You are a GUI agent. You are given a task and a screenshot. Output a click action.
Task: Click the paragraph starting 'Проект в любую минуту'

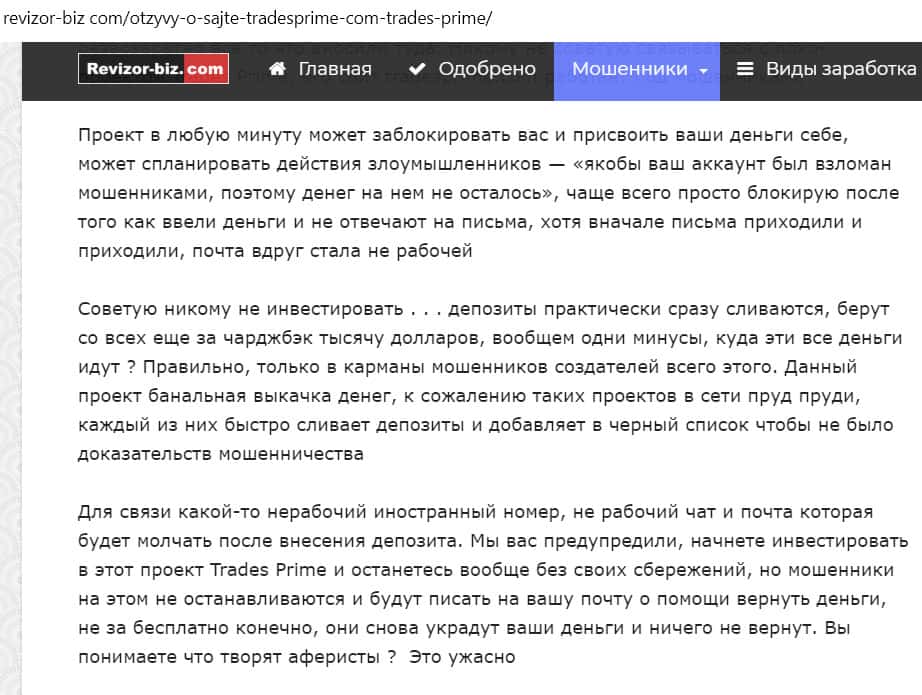click(x=489, y=193)
